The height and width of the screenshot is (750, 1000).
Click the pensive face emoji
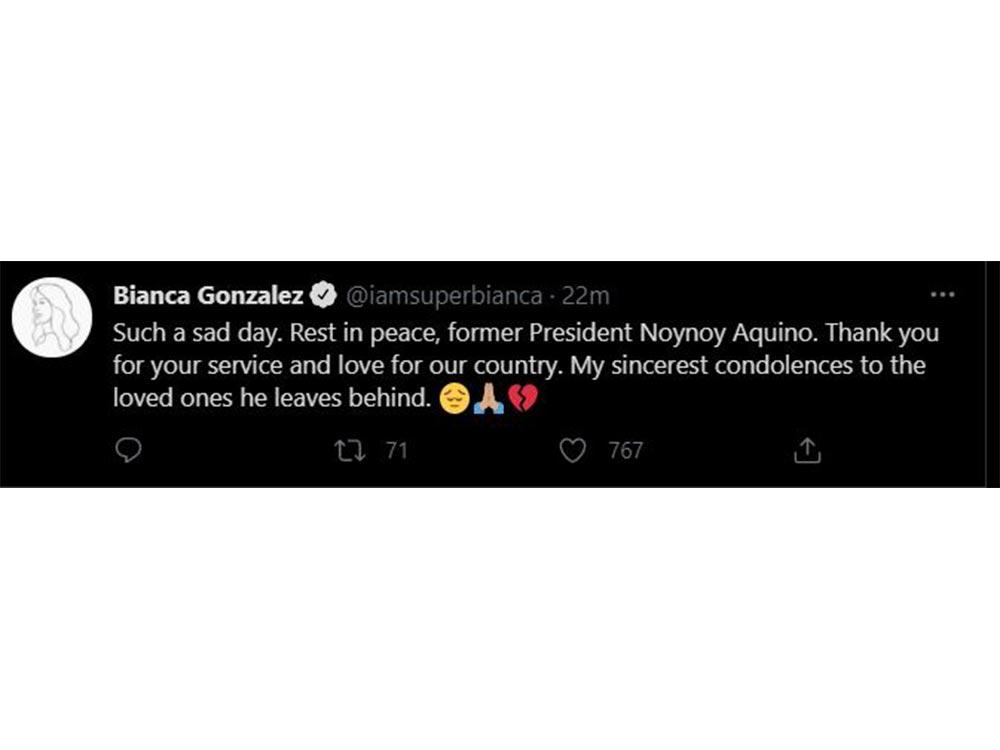454,401
